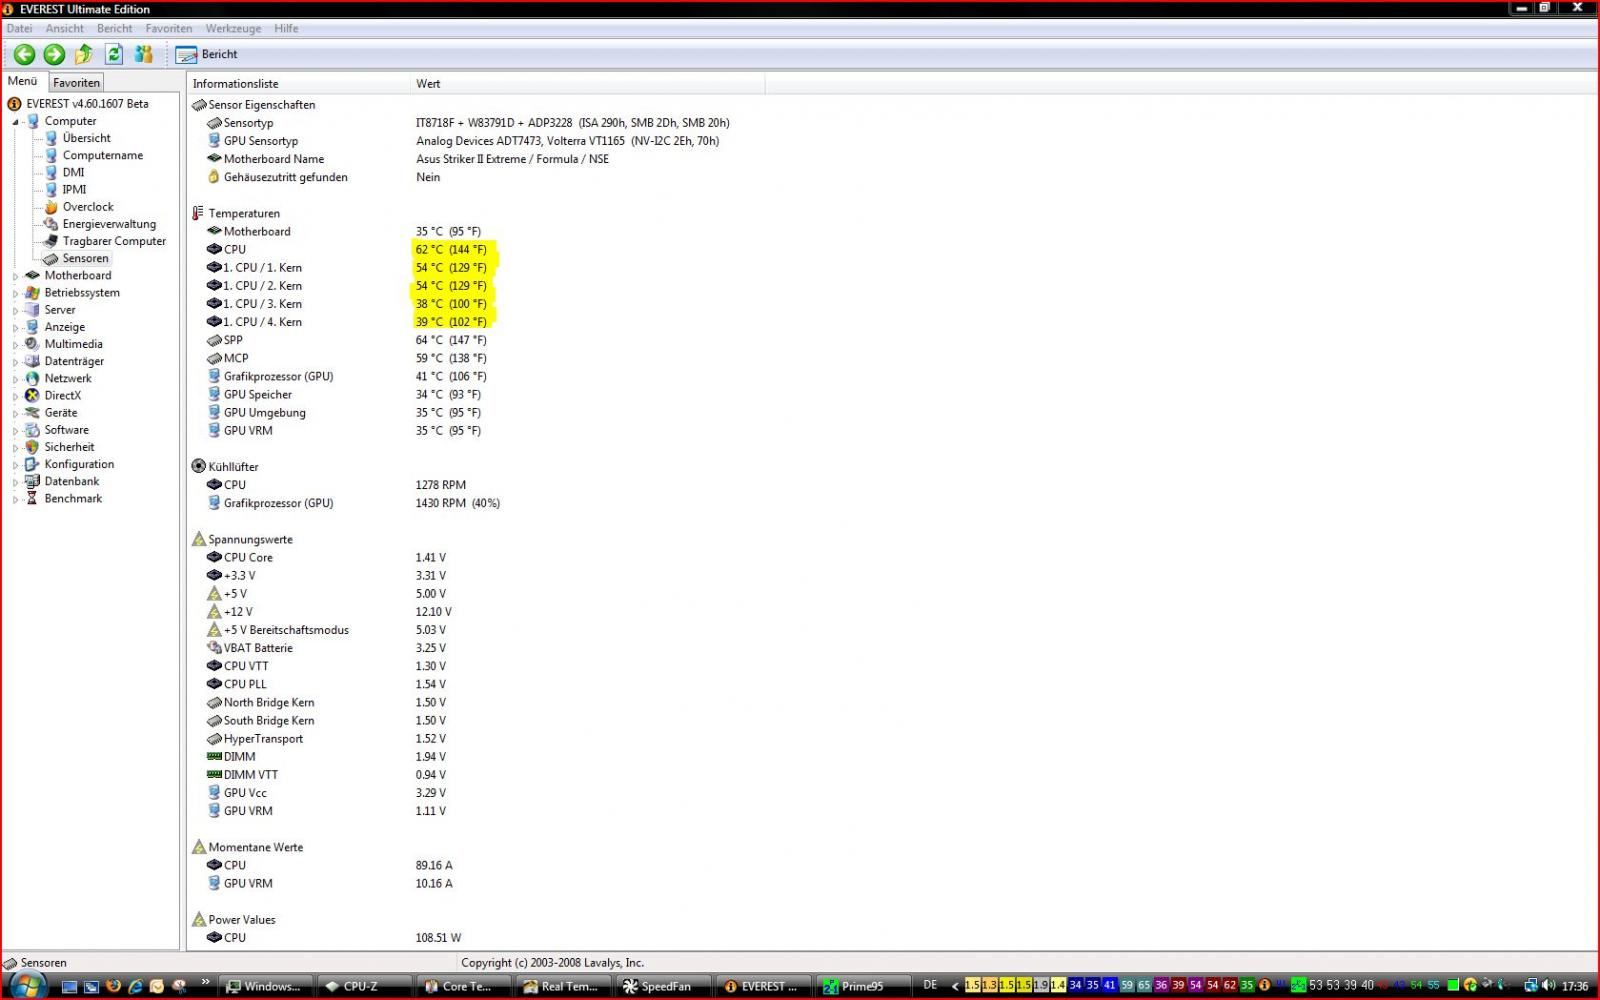Click the Geräte tree icon

[x=32, y=412]
